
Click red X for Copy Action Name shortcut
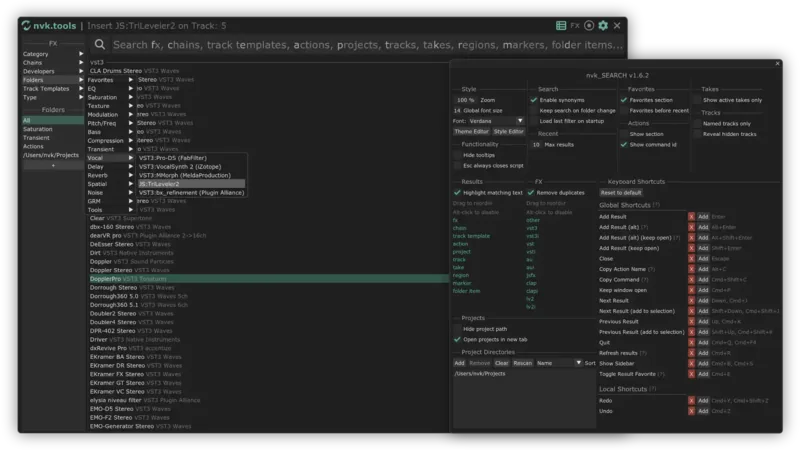(691, 269)
